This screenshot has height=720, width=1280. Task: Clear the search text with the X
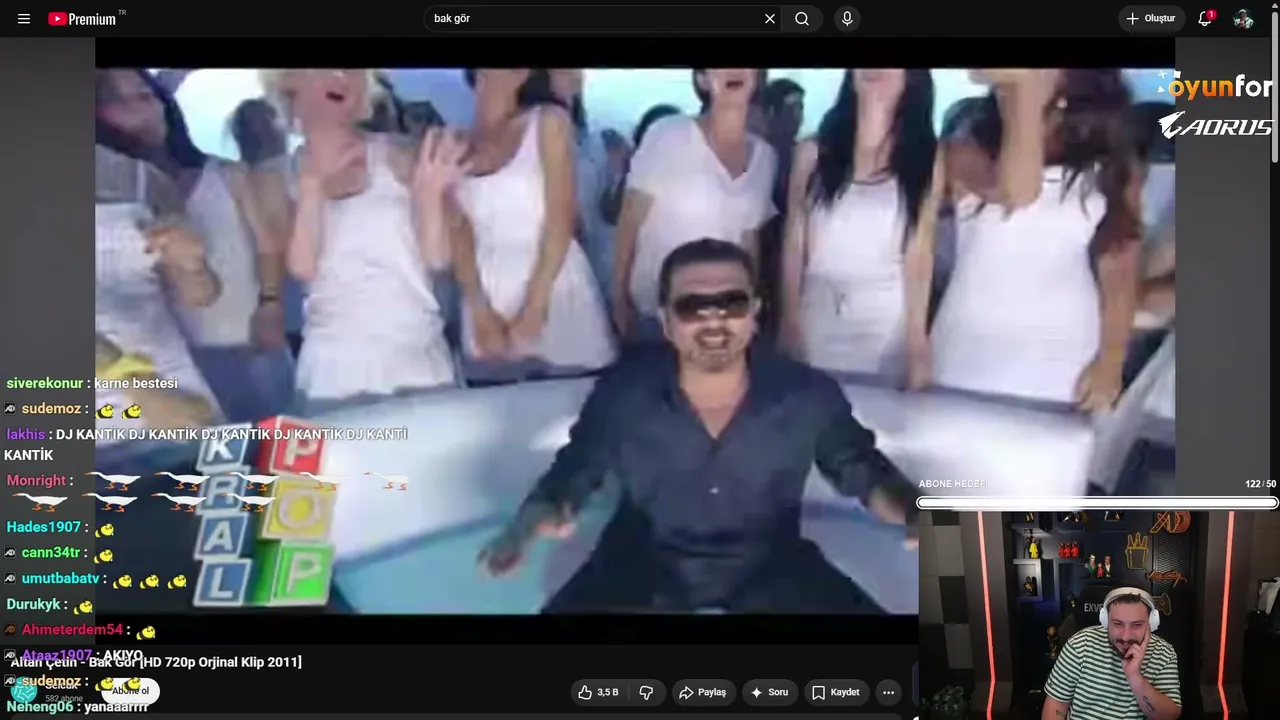(x=770, y=19)
